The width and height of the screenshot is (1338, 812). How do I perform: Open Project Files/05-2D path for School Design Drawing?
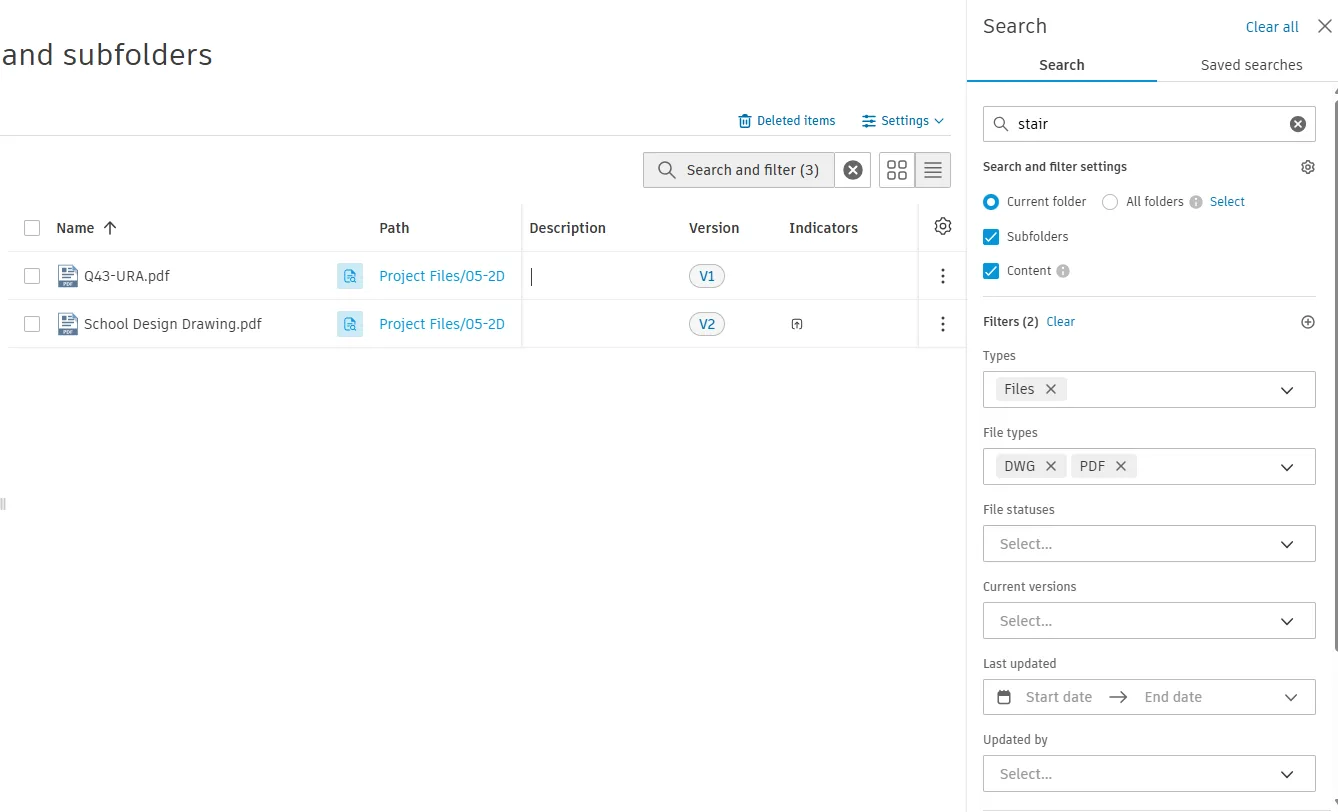(x=442, y=324)
